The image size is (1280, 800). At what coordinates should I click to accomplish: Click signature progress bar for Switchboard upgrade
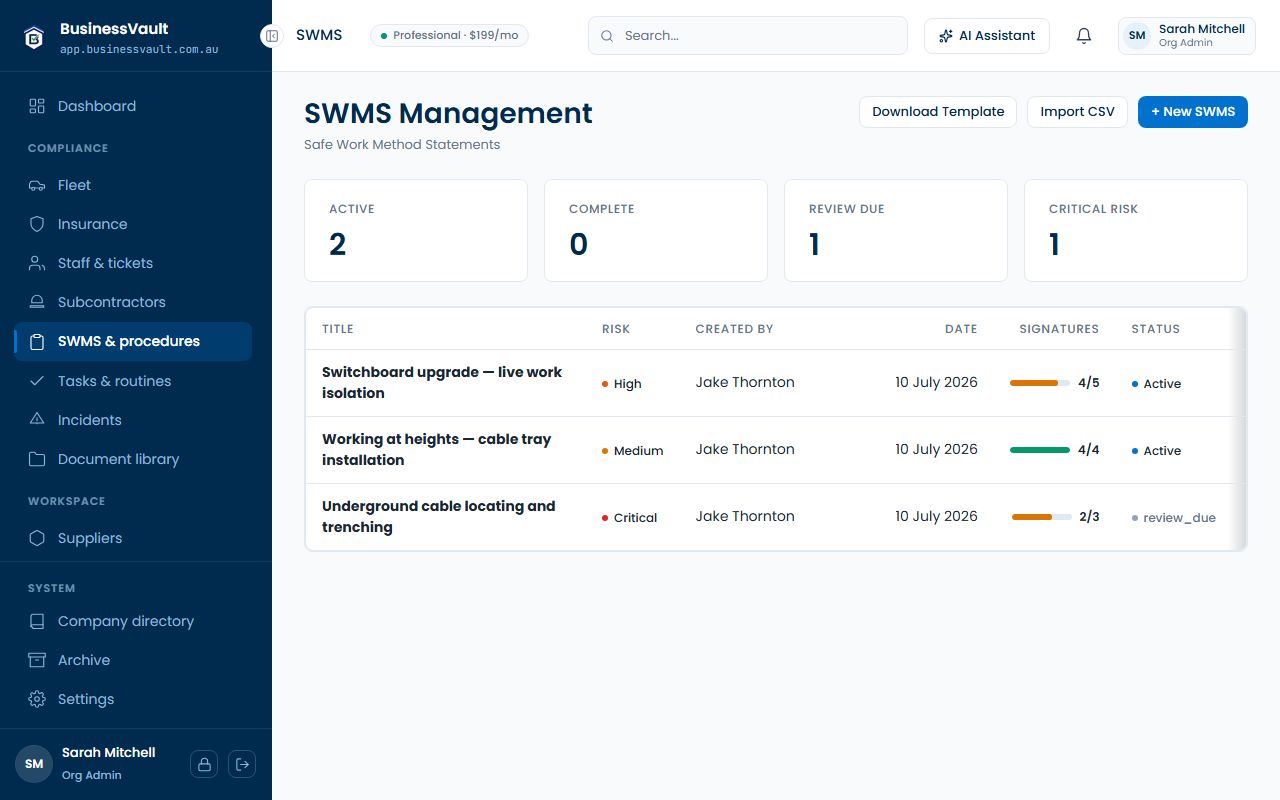[1040, 383]
